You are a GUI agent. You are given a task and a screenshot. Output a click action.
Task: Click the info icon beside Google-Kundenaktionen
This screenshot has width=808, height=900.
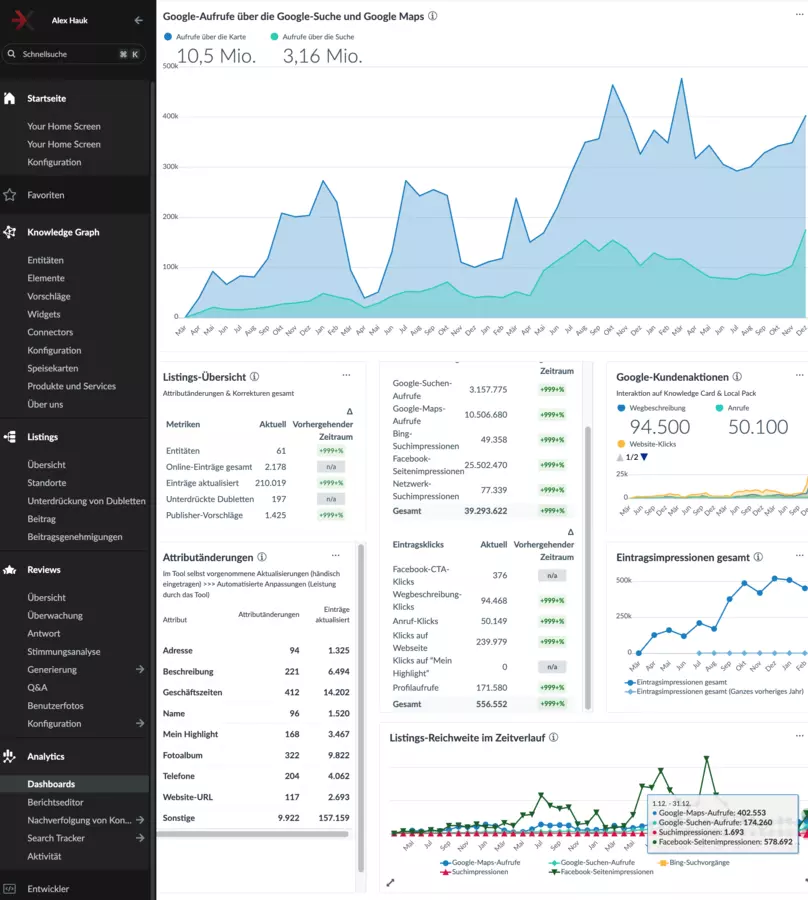click(737, 377)
